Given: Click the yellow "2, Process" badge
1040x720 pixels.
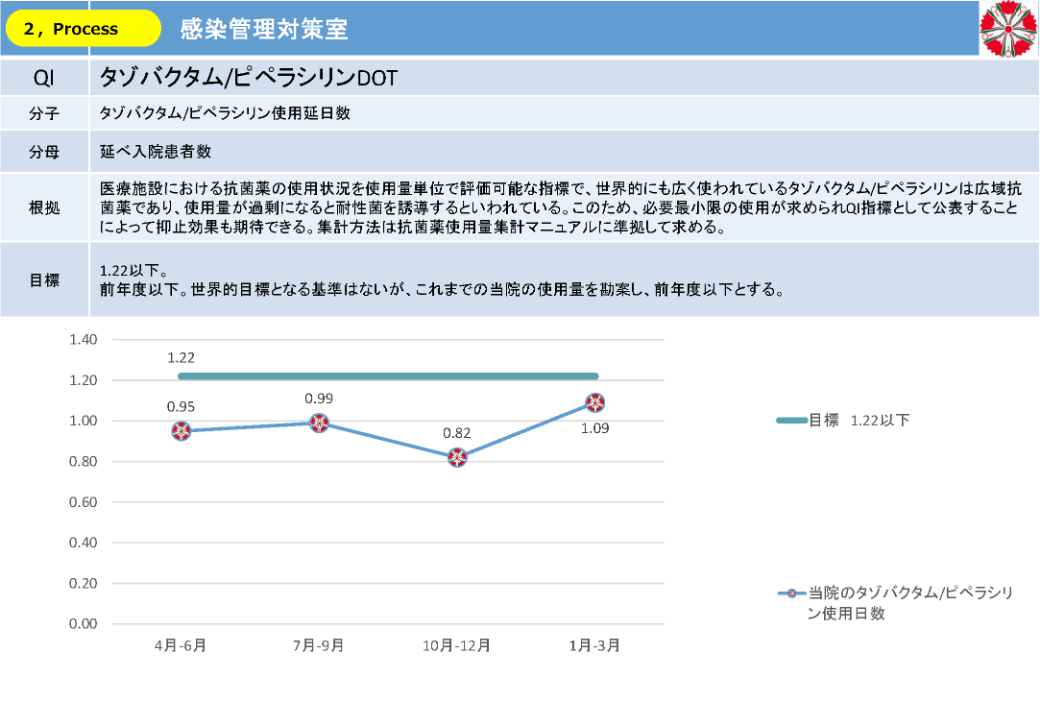Looking at the screenshot, I should (x=84, y=29).
